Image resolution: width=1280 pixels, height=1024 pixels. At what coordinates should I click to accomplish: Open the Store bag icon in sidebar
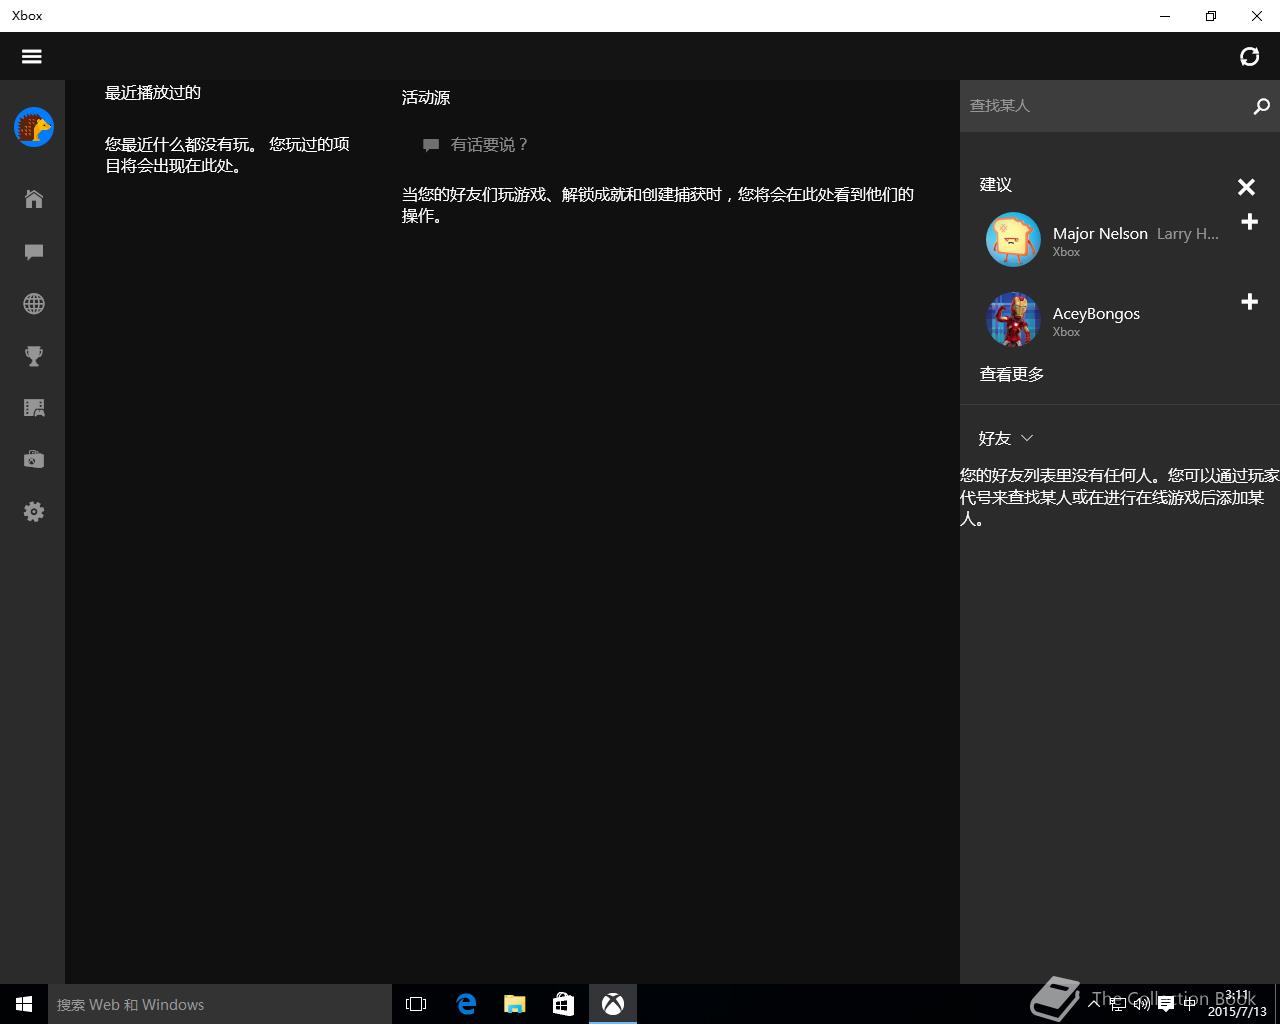34,460
